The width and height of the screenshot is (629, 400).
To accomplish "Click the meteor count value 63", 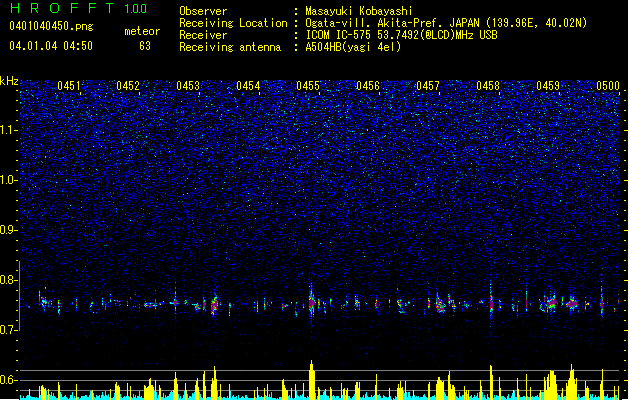I will point(145,46).
